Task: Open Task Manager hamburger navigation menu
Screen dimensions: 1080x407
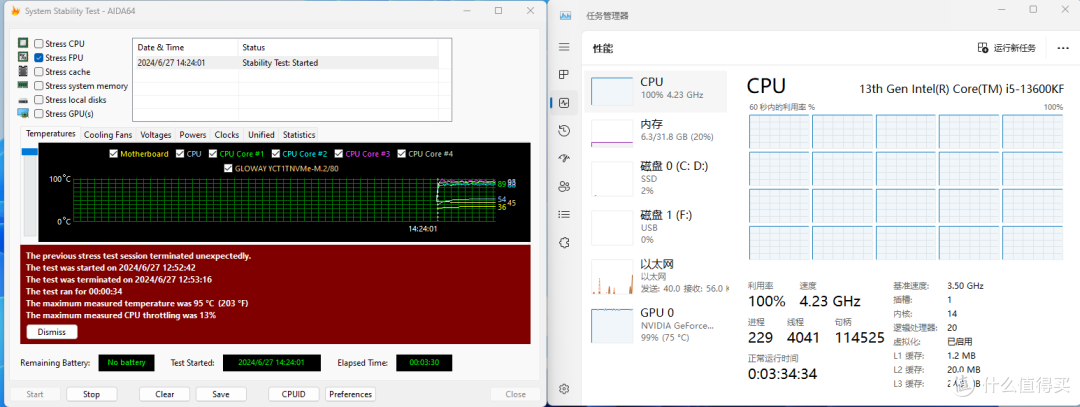Action: 564,47
